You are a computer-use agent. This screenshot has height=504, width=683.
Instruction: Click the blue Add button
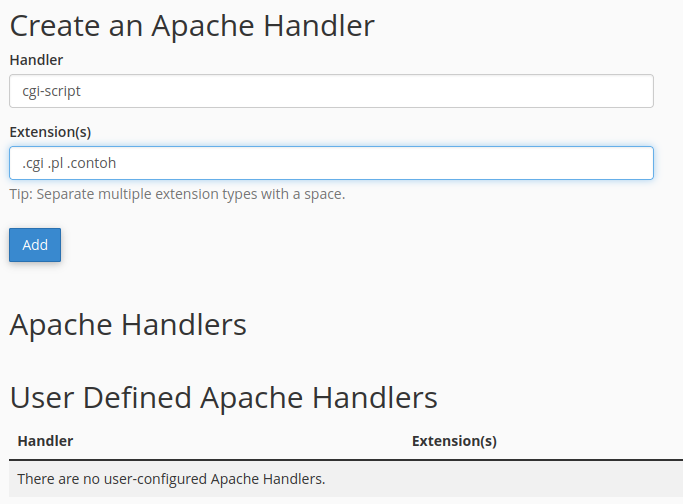[35, 245]
